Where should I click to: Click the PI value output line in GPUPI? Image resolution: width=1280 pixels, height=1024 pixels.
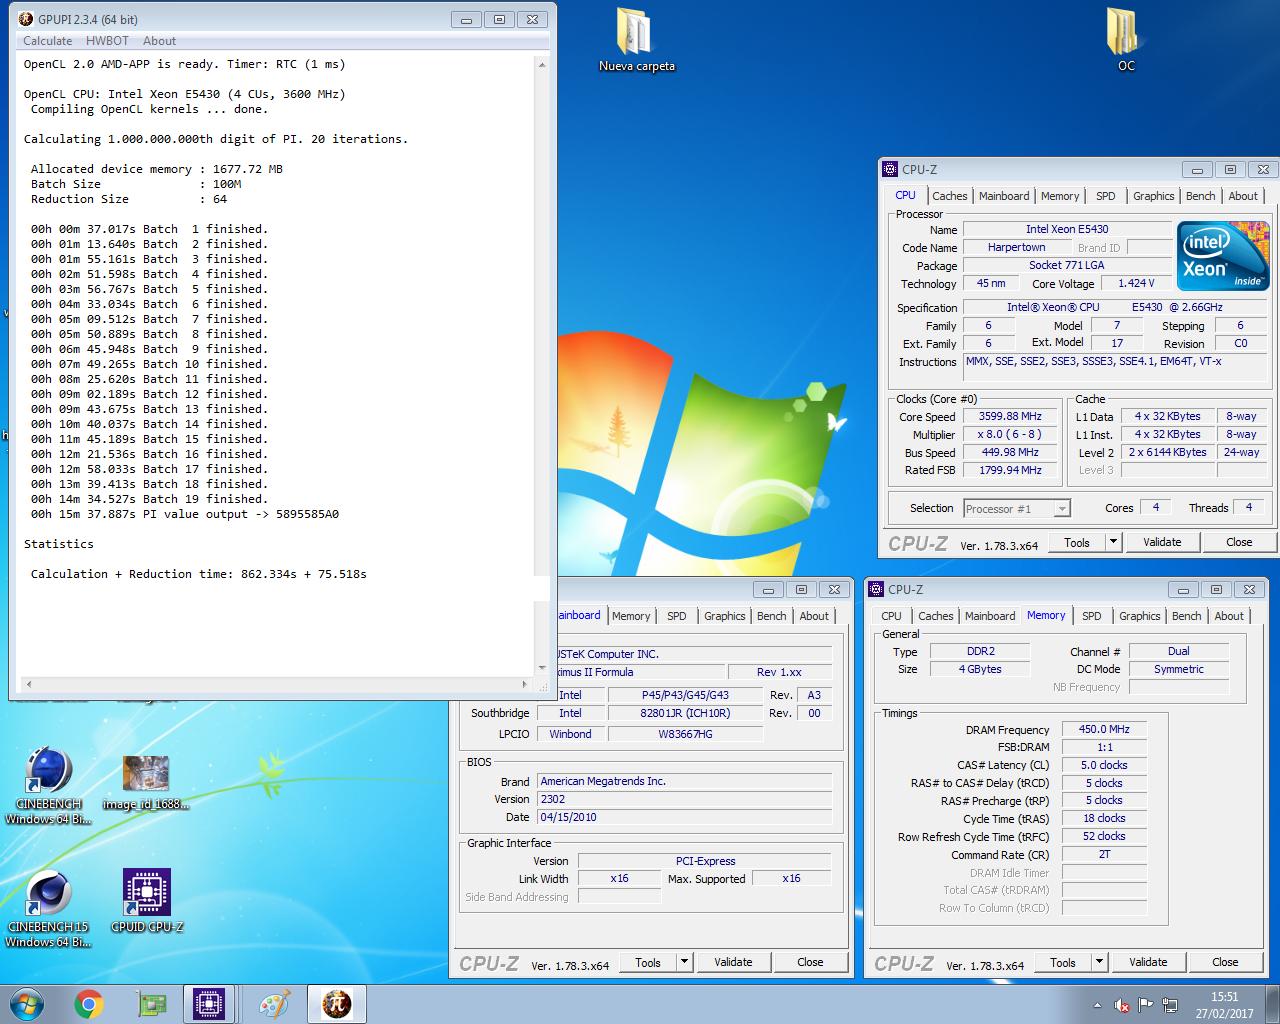[185, 514]
